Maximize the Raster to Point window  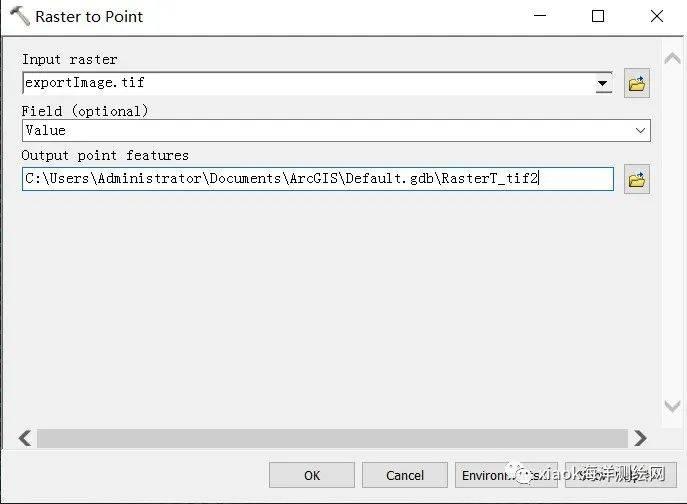click(x=598, y=16)
